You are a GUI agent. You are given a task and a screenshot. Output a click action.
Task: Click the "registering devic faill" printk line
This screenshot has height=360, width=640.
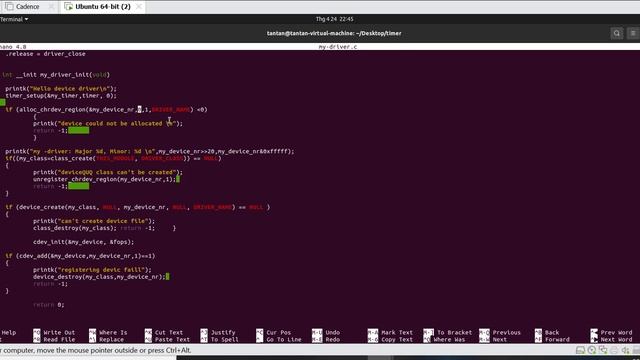pos(92,270)
